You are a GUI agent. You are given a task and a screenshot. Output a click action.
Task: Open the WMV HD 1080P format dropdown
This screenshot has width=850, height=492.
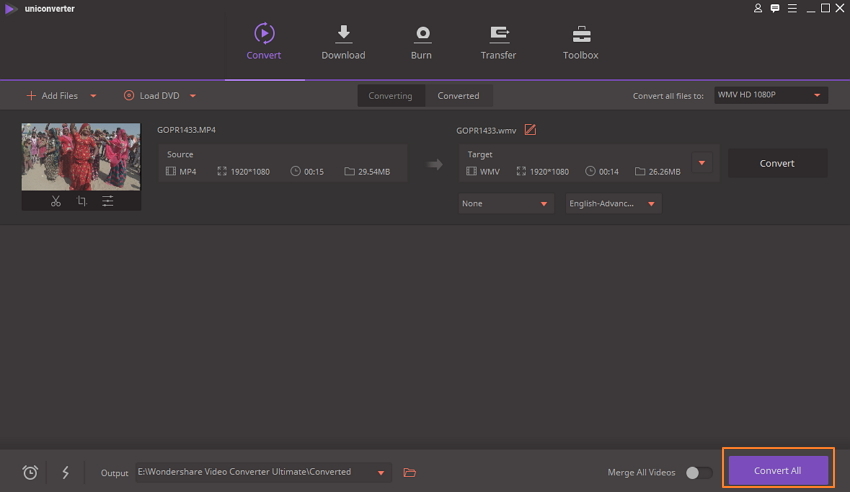(770, 95)
